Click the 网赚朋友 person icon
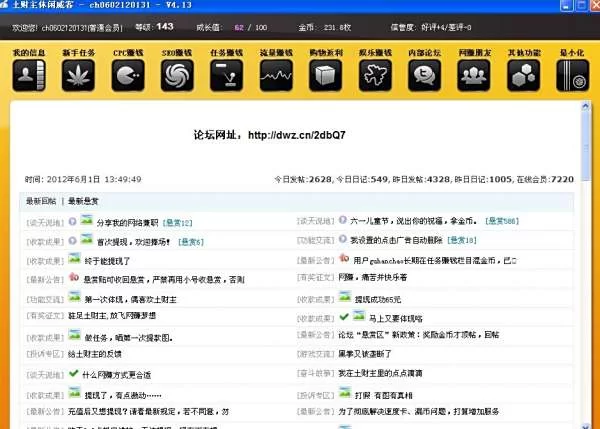Image resolution: width=600 pixels, height=429 pixels. [x=473, y=73]
